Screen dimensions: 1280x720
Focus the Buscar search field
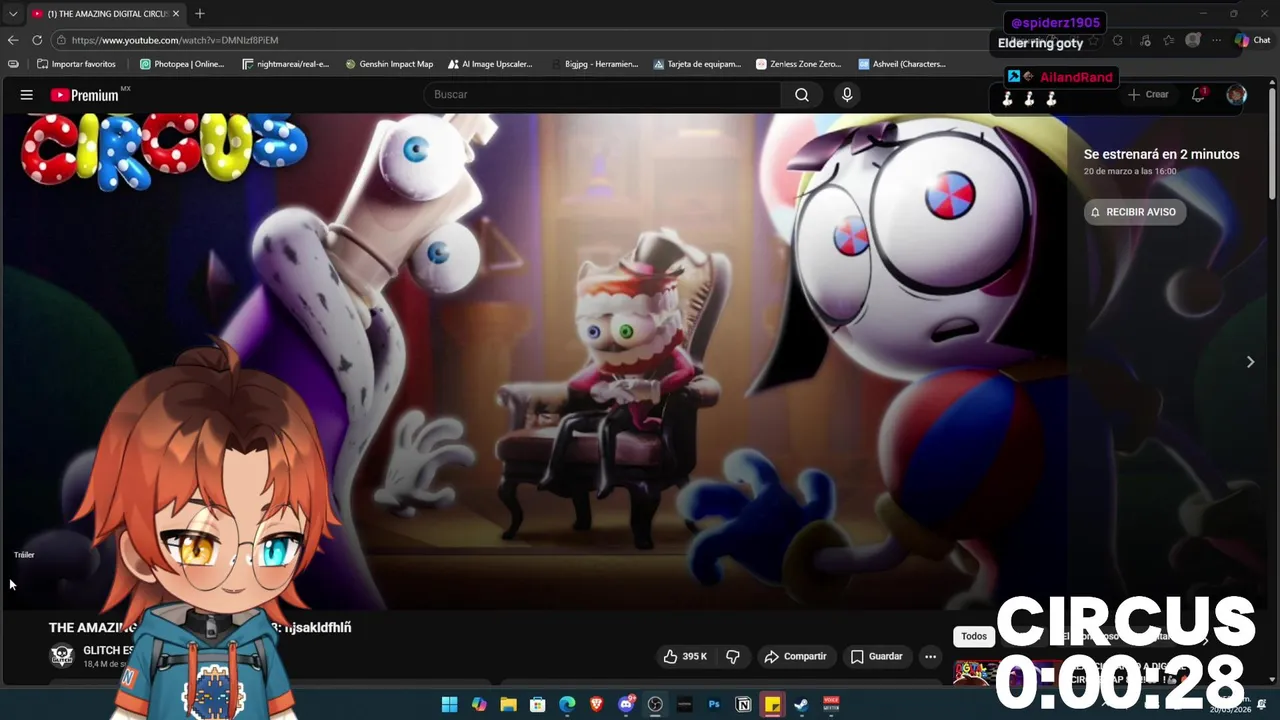(x=604, y=95)
